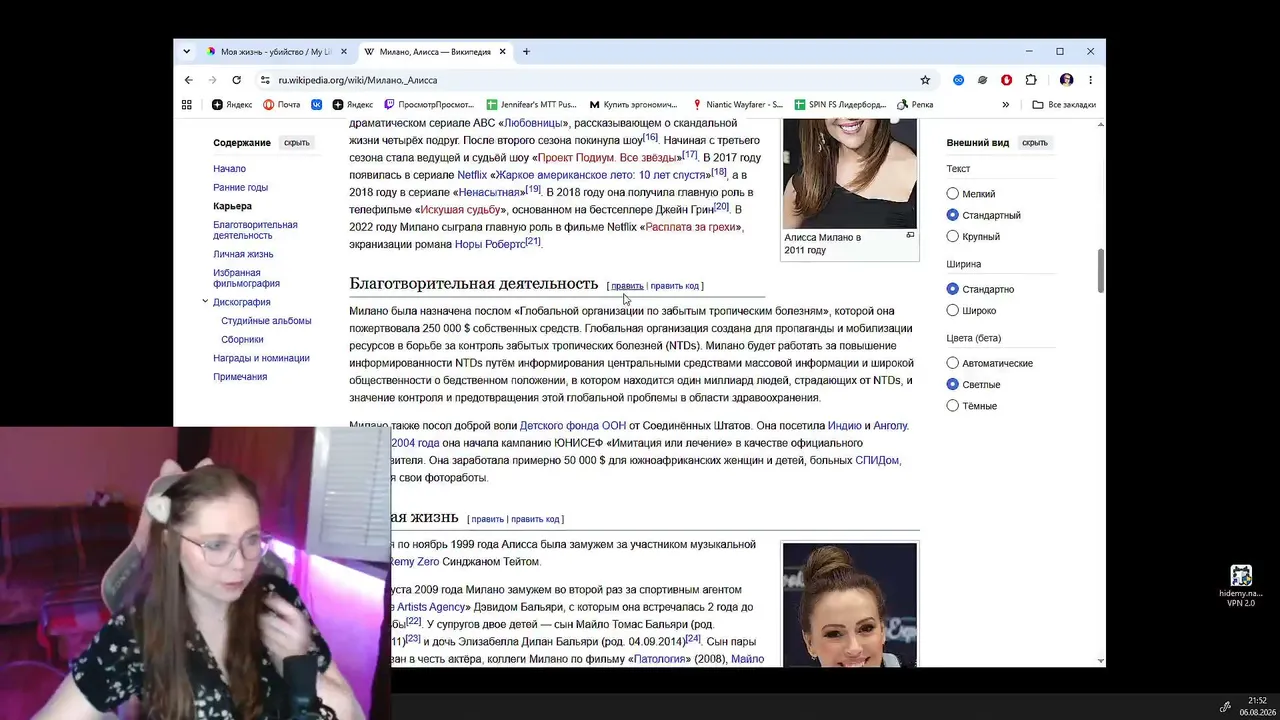Go to Избранная фильмография in contents

[x=246, y=278]
